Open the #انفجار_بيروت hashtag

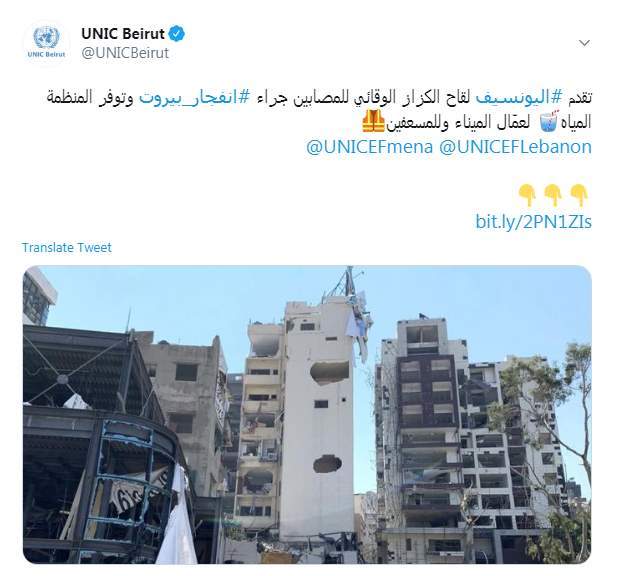click(x=195, y=97)
